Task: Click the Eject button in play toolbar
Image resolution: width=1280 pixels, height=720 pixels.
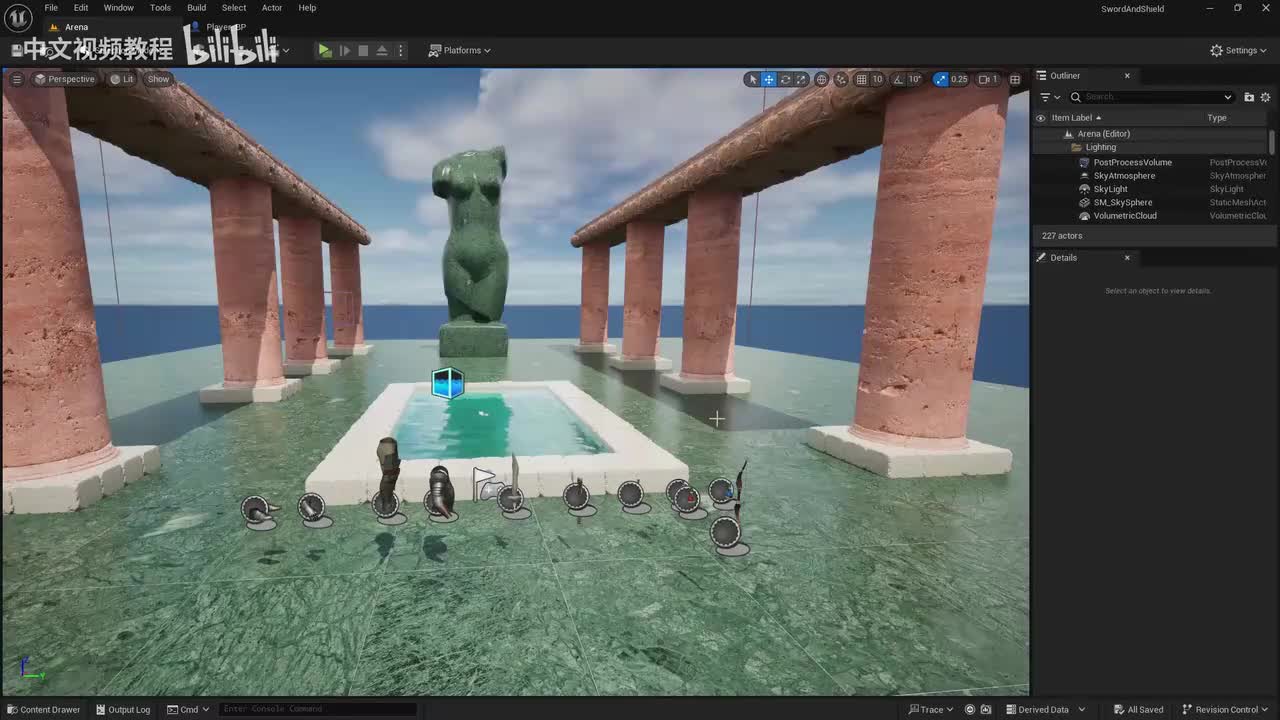Action: pyautogui.click(x=382, y=50)
